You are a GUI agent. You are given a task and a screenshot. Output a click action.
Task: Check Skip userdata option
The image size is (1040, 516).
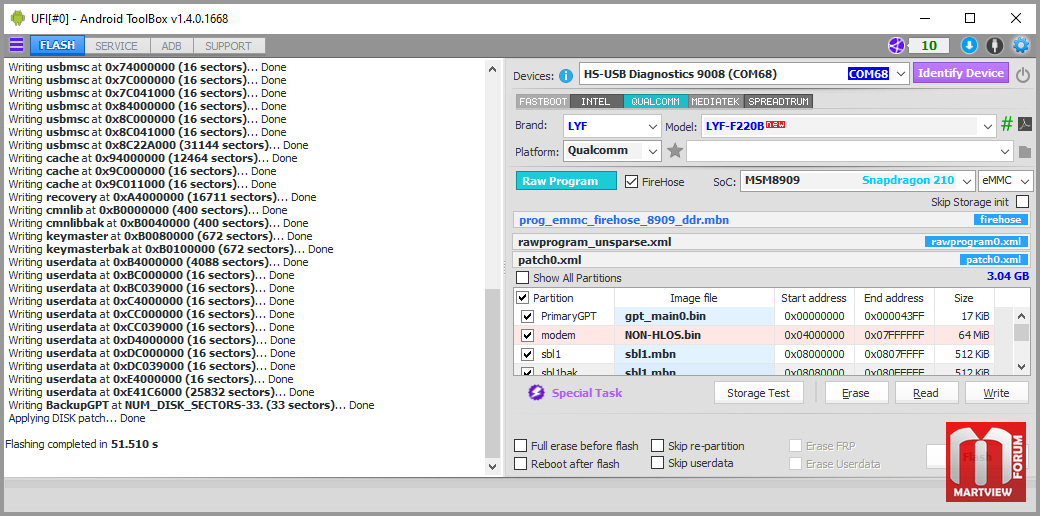(x=657, y=463)
